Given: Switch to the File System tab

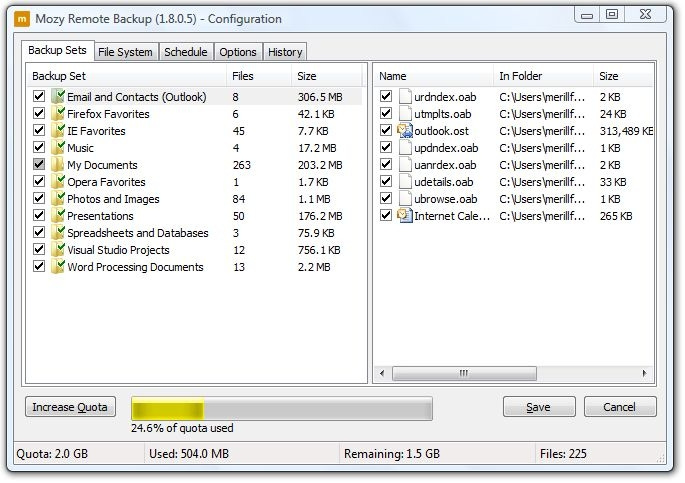Looking at the screenshot, I should point(125,52).
